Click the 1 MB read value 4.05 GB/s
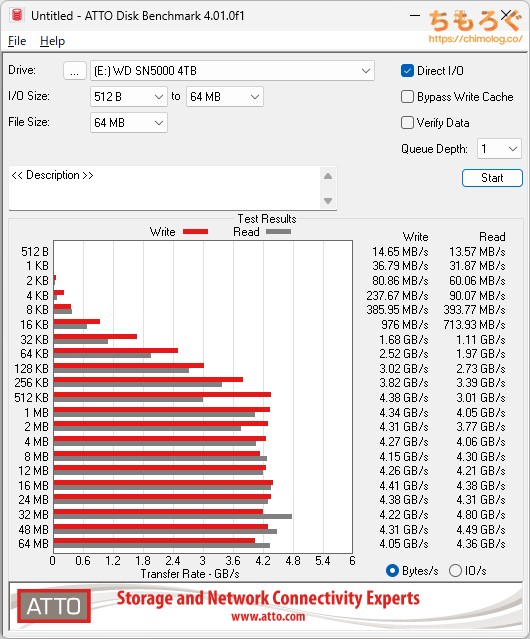The height and width of the screenshot is (639, 530). click(481, 412)
